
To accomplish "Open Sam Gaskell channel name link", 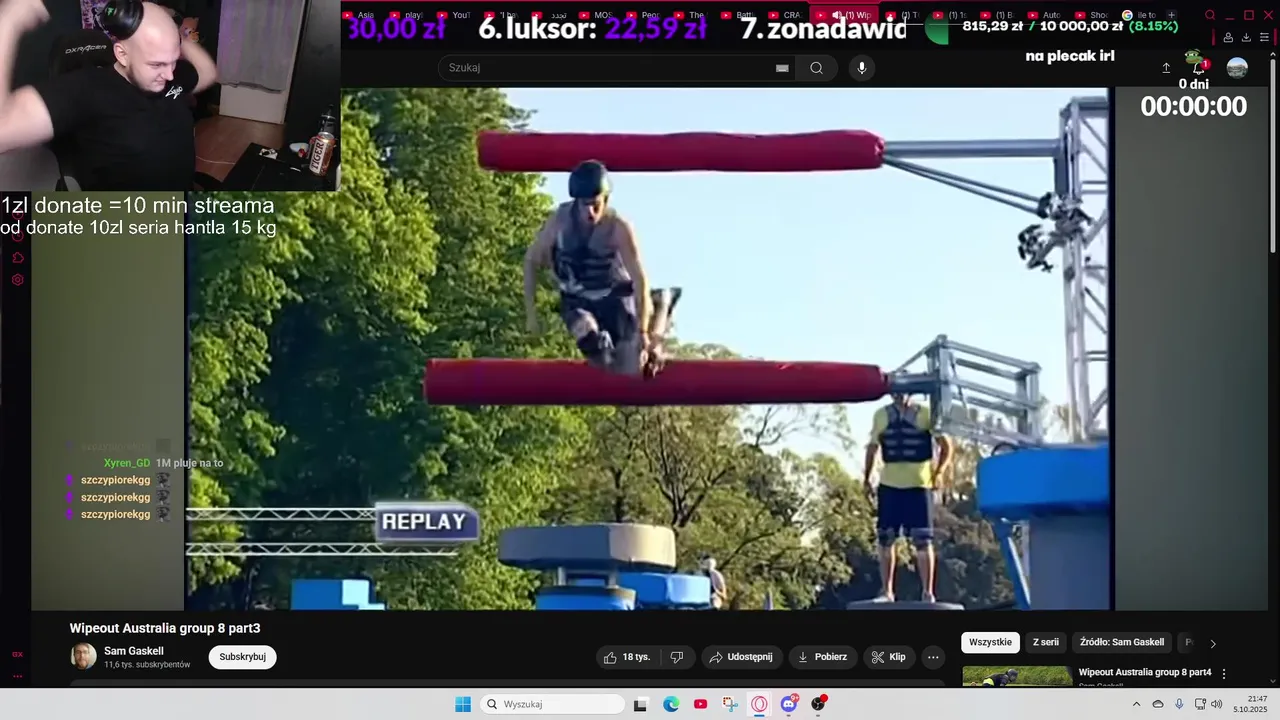I will [x=134, y=651].
